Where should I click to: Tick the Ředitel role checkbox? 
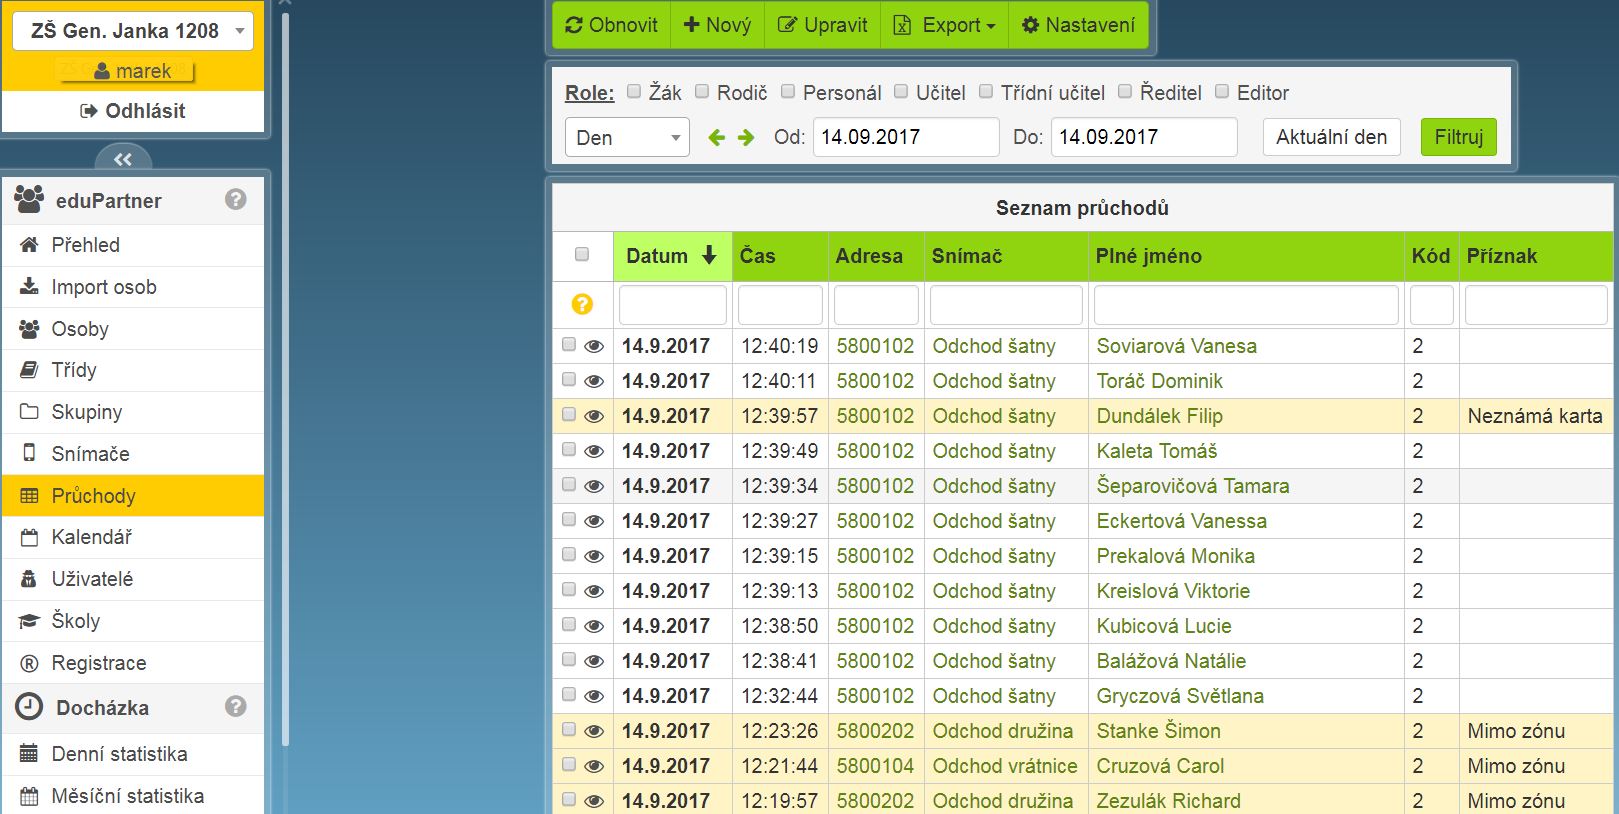pyautogui.click(x=1125, y=92)
